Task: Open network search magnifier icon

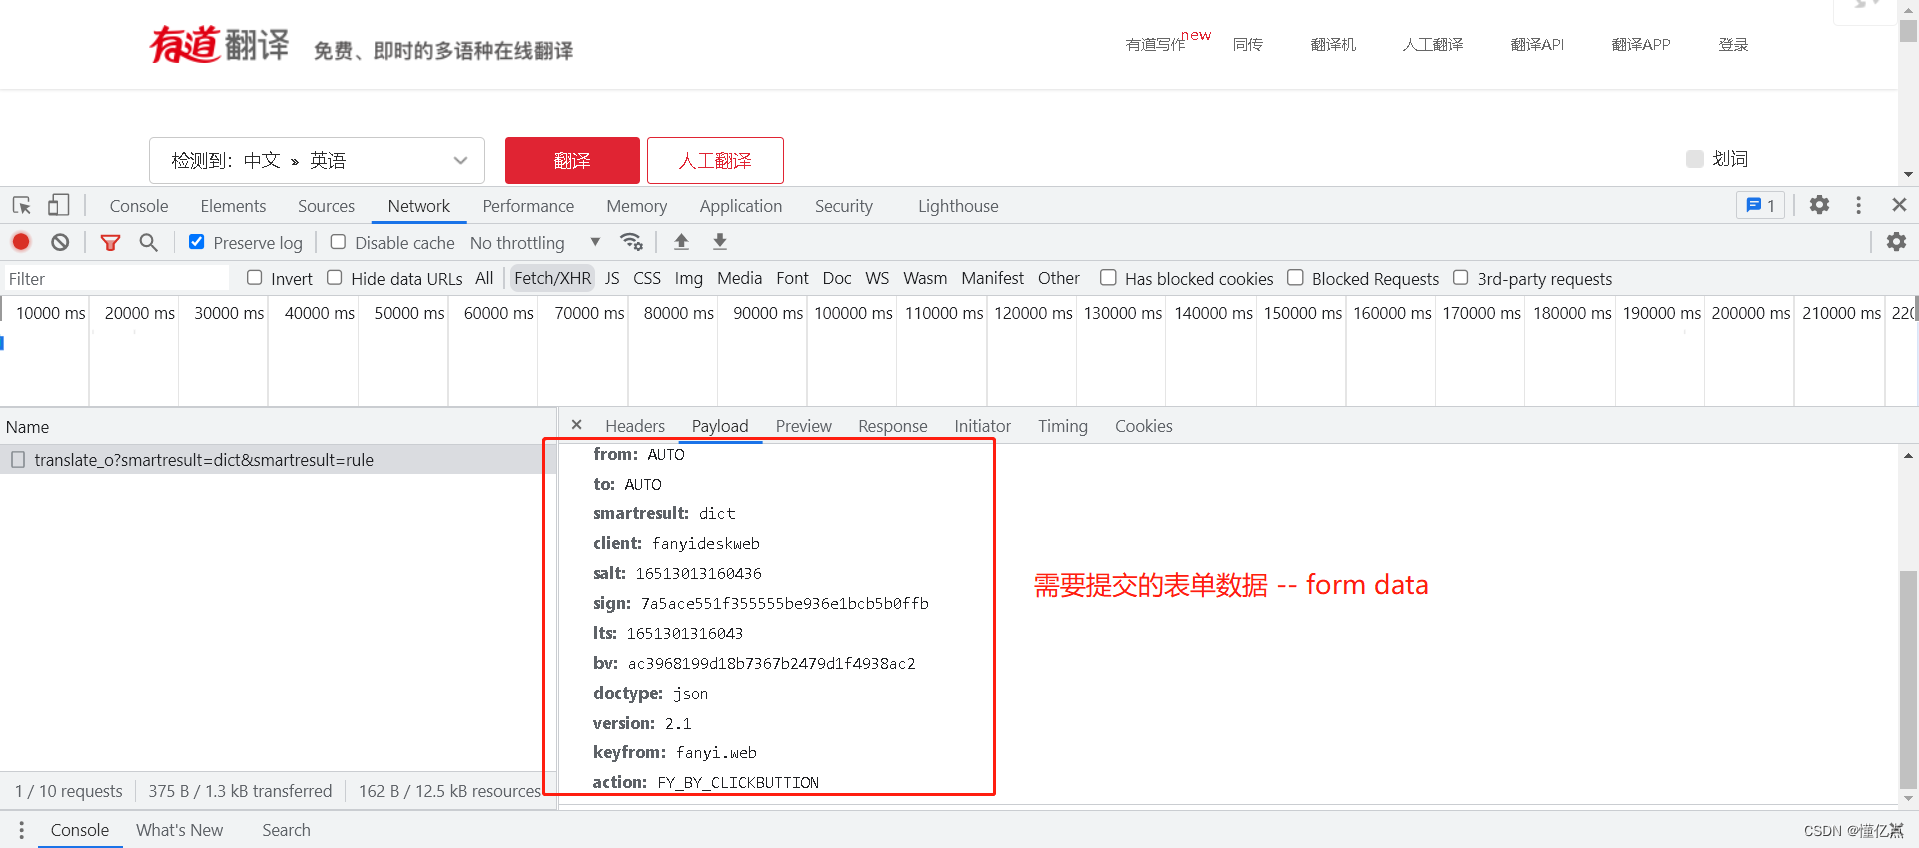Action: coord(148,242)
